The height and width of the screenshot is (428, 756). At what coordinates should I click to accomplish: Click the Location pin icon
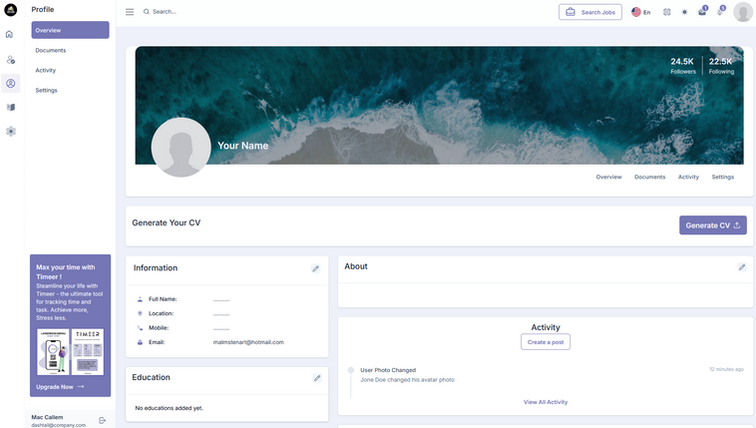140,314
